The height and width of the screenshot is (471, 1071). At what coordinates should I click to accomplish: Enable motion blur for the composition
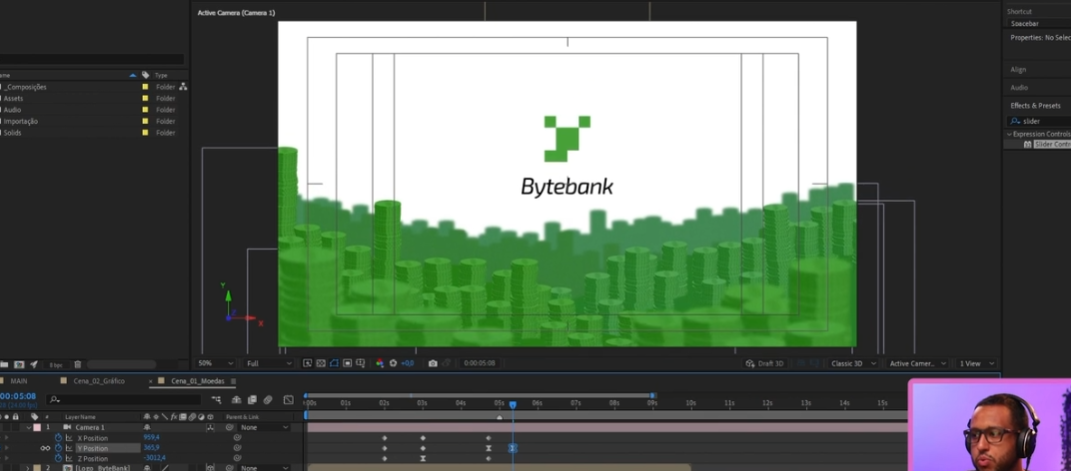pos(268,399)
